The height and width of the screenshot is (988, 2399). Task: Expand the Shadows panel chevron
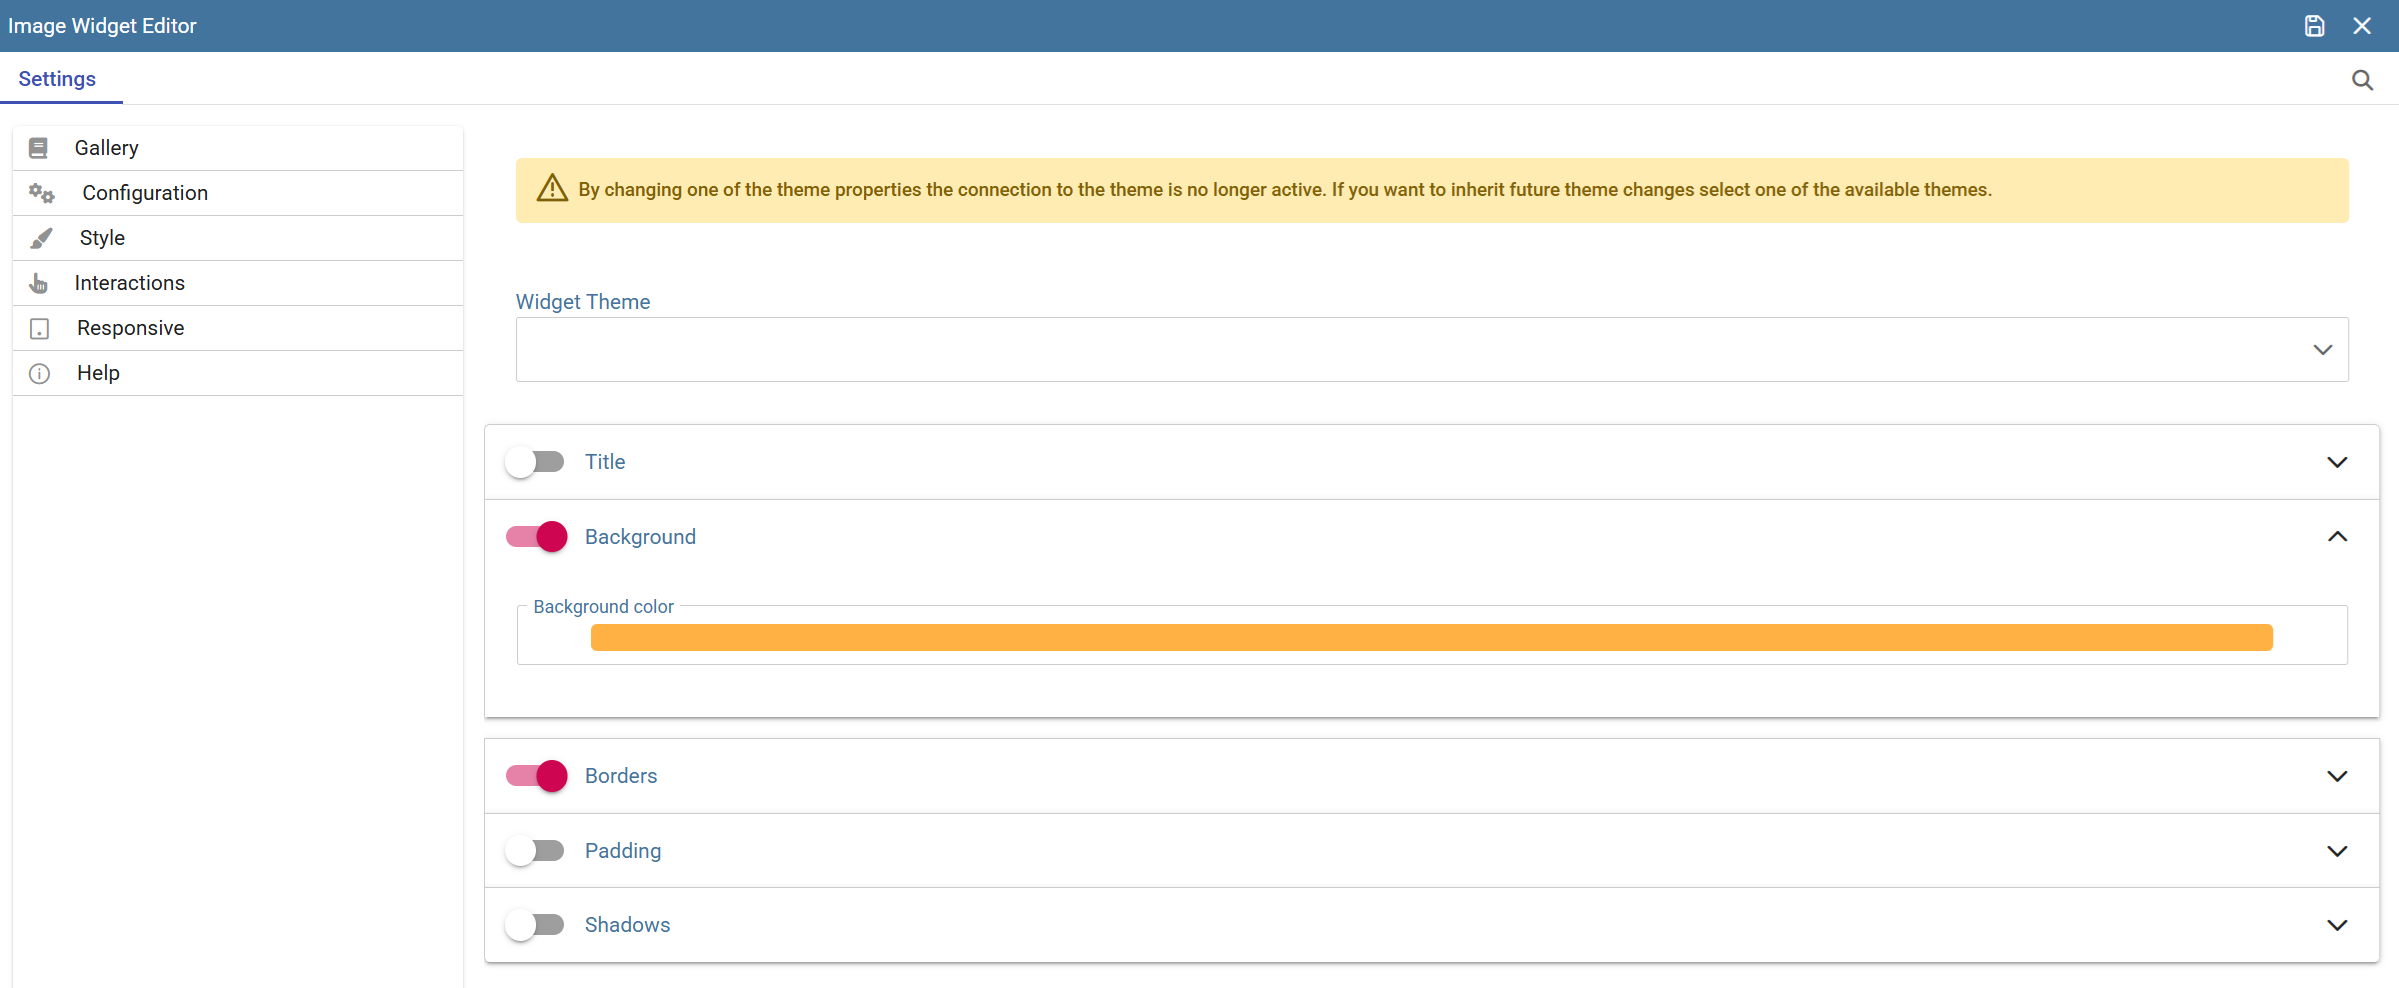2337,925
